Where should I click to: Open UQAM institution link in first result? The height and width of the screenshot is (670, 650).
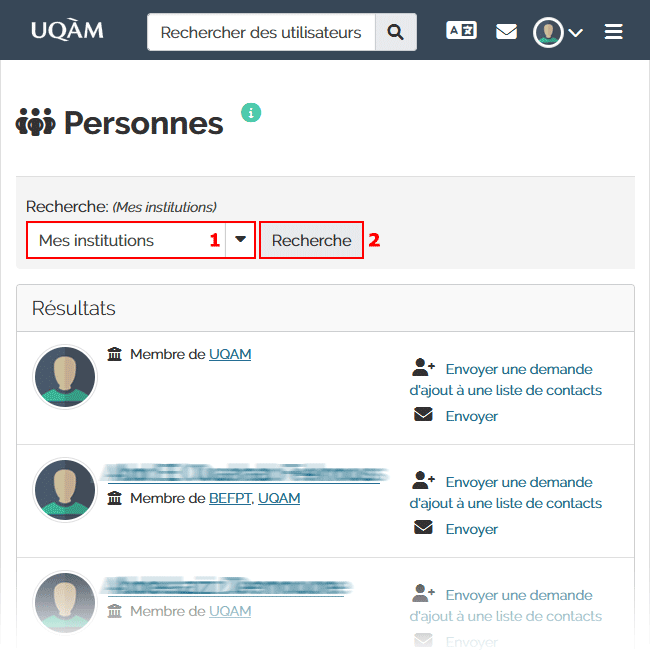click(x=230, y=354)
